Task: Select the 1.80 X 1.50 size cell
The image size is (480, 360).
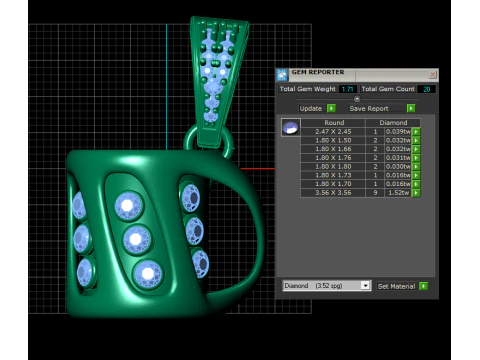Action: [333, 140]
